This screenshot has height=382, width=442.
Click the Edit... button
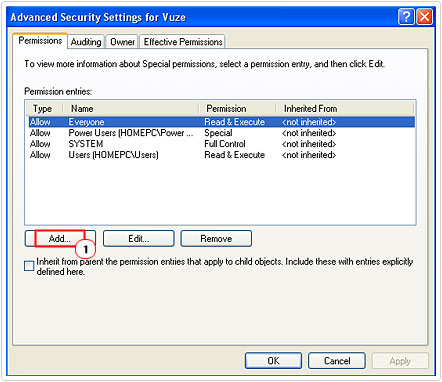click(139, 239)
